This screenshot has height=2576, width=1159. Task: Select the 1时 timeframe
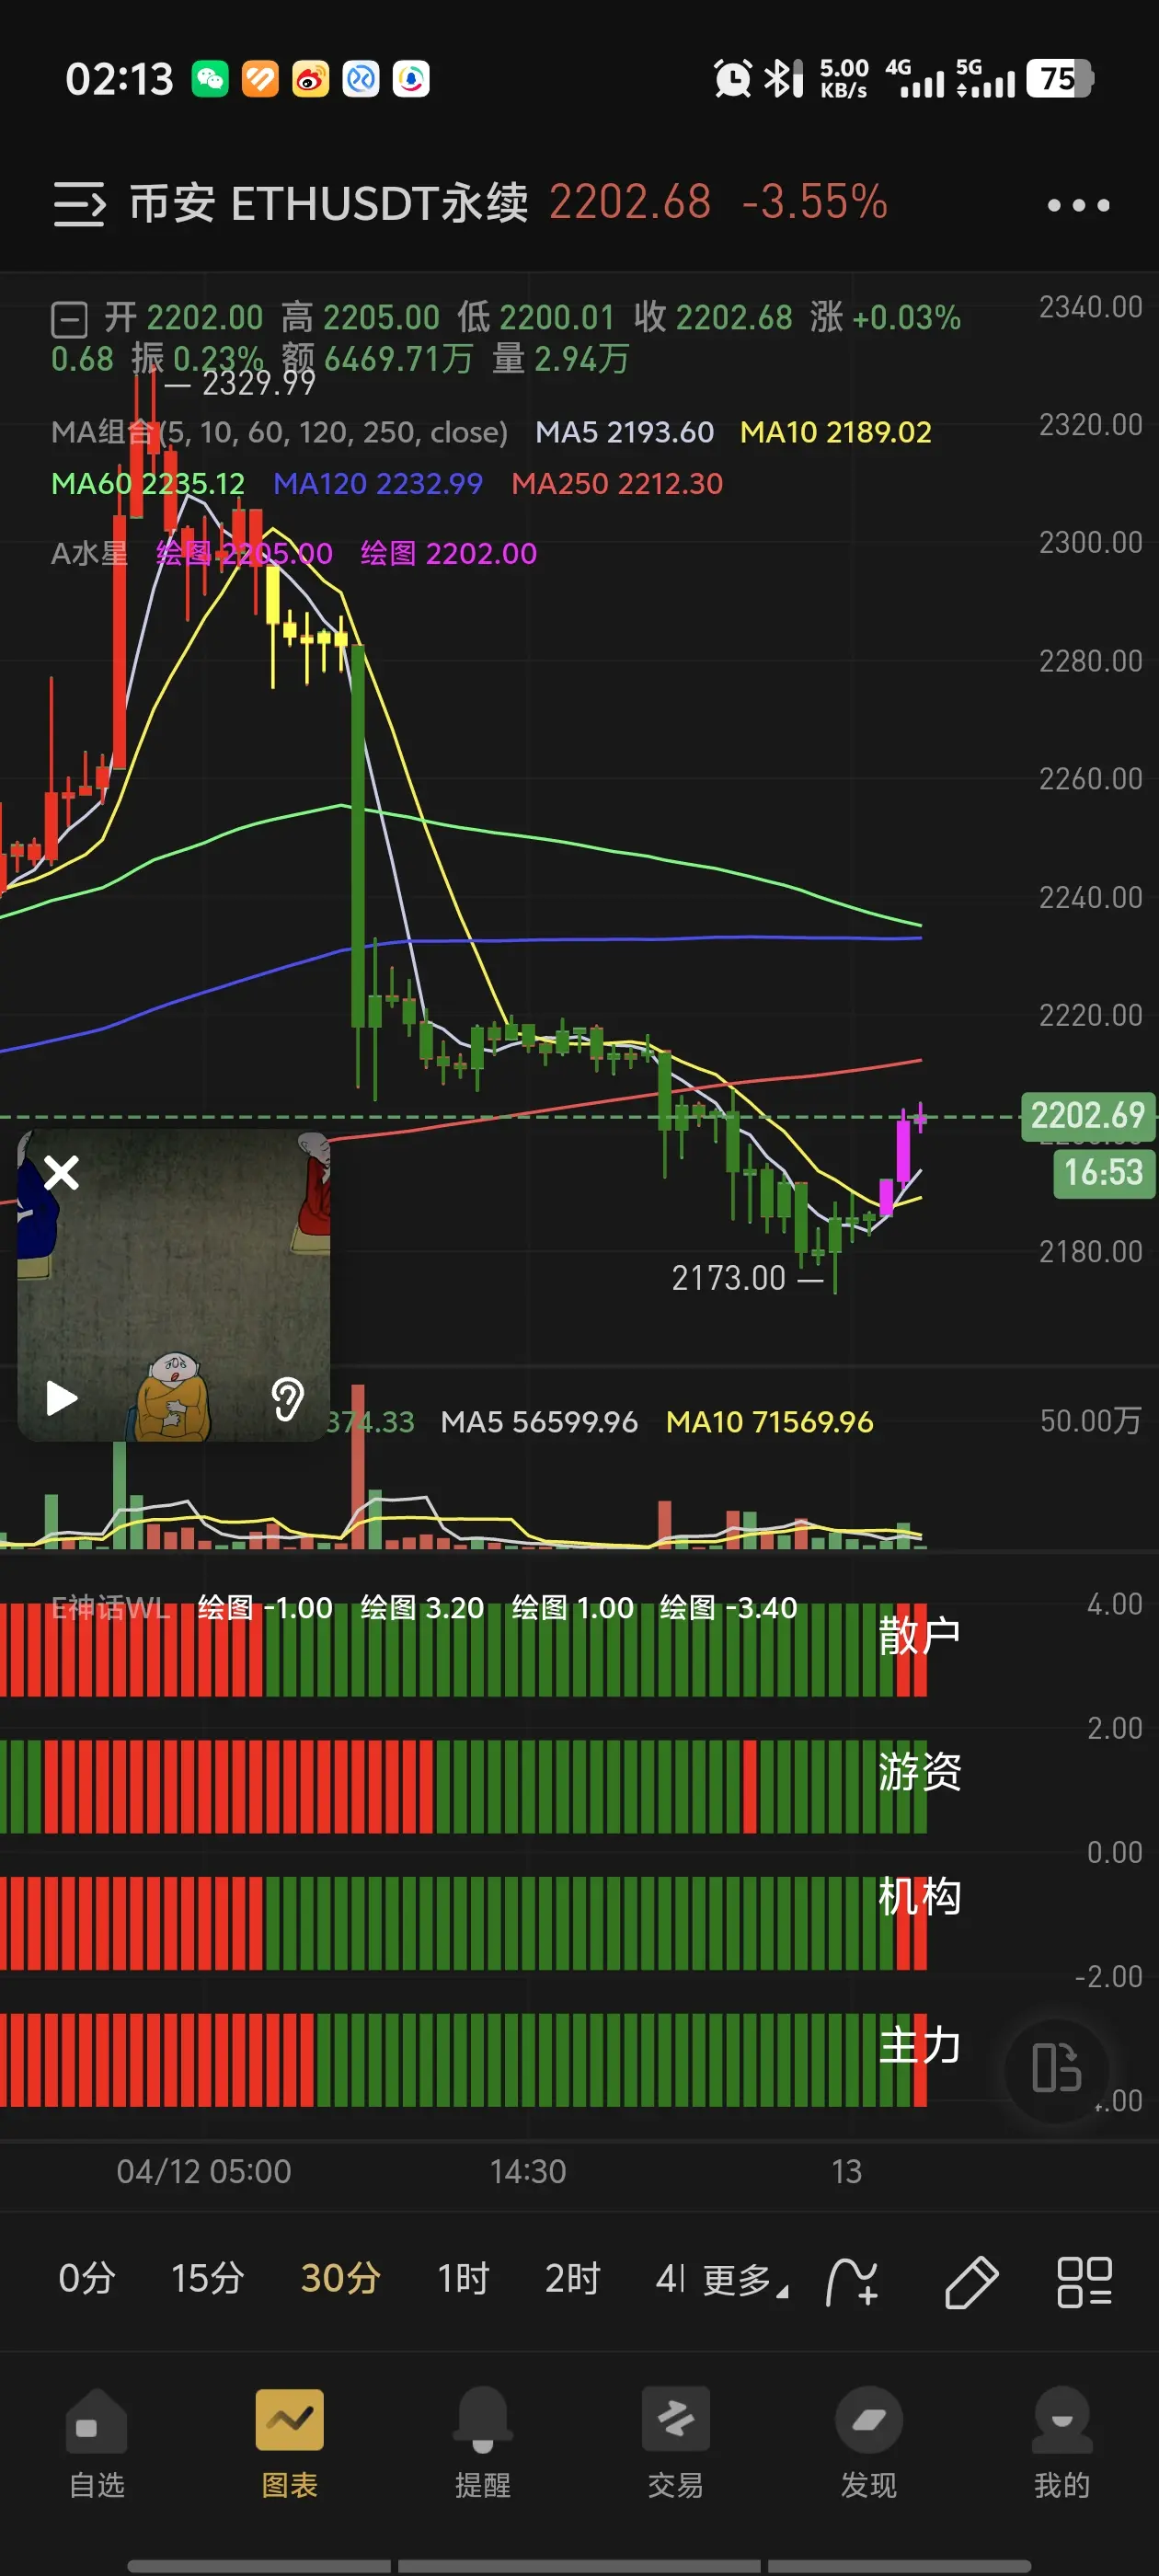pos(463,2279)
